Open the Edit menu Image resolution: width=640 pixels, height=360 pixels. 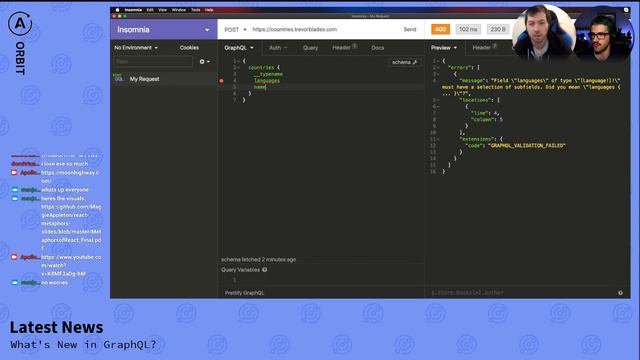pyautogui.click(x=150, y=10)
